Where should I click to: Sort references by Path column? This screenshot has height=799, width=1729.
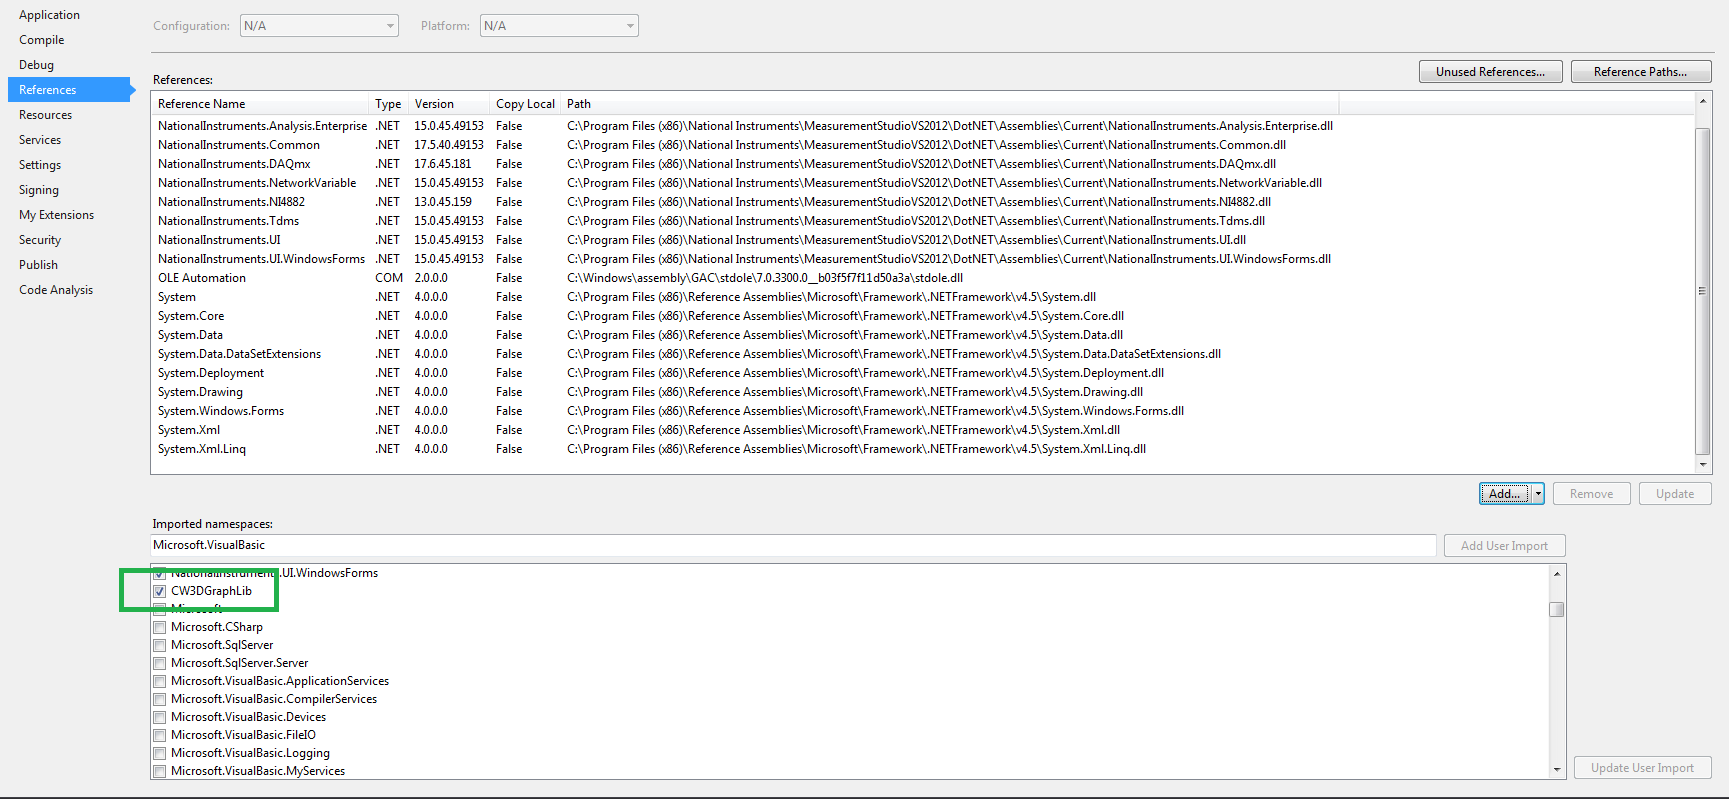(x=950, y=104)
